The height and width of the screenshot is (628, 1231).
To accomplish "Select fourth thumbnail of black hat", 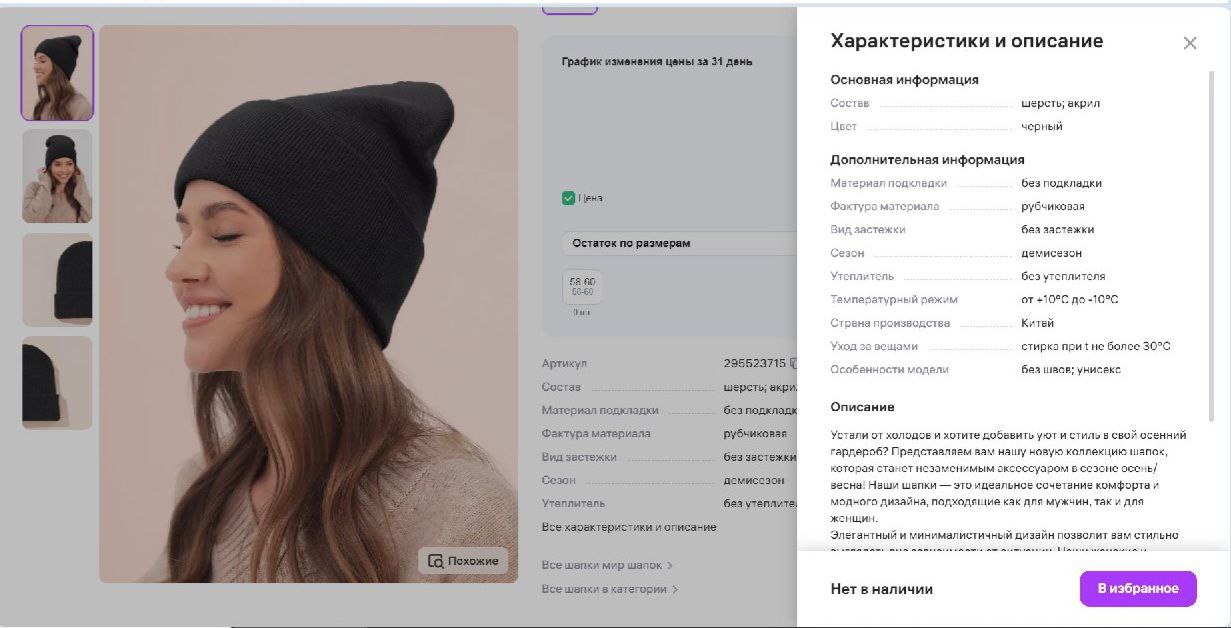I will point(57,382).
